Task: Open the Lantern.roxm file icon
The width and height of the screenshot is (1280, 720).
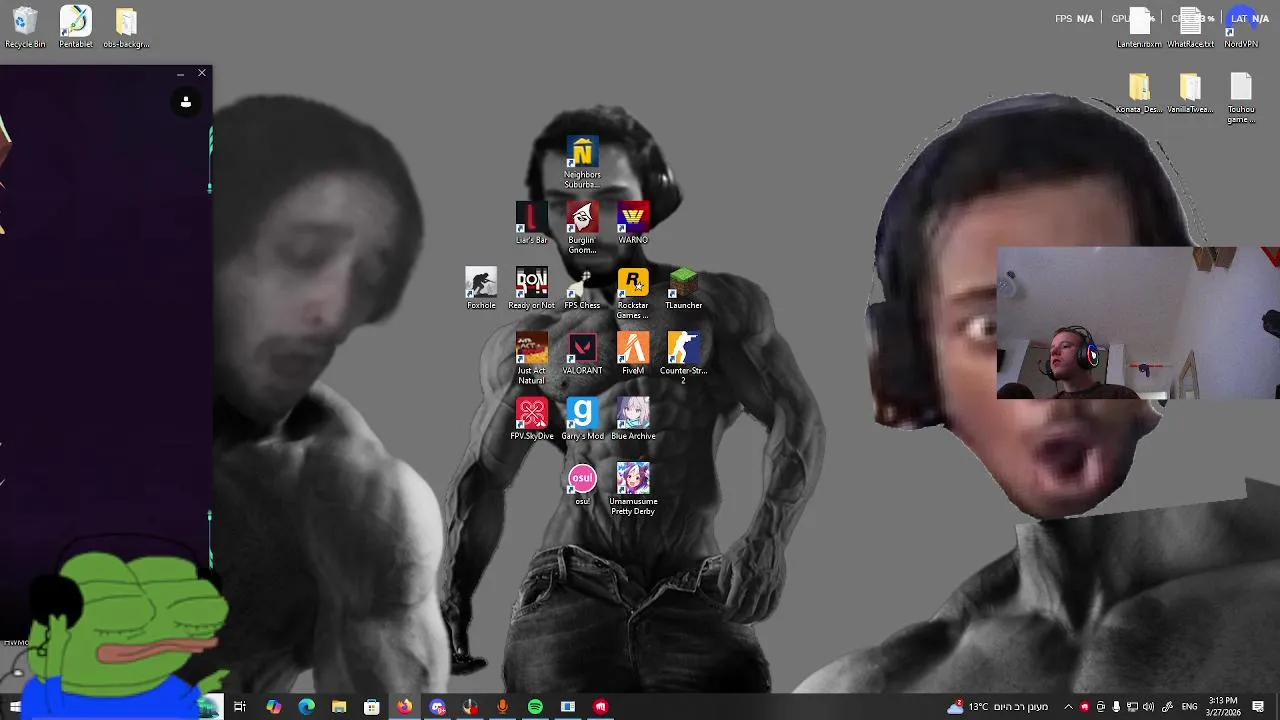Action: click(1139, 27)
